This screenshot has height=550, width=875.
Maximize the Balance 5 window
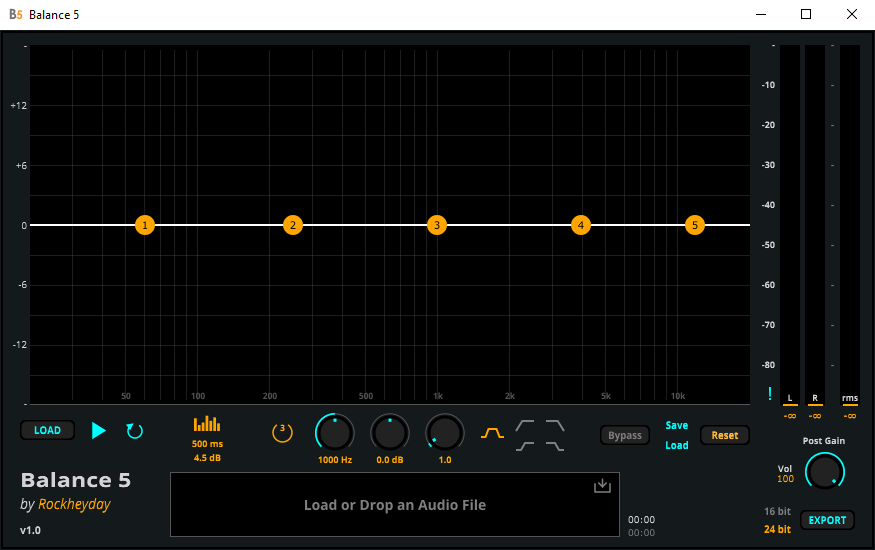click(x=806, y=14)
